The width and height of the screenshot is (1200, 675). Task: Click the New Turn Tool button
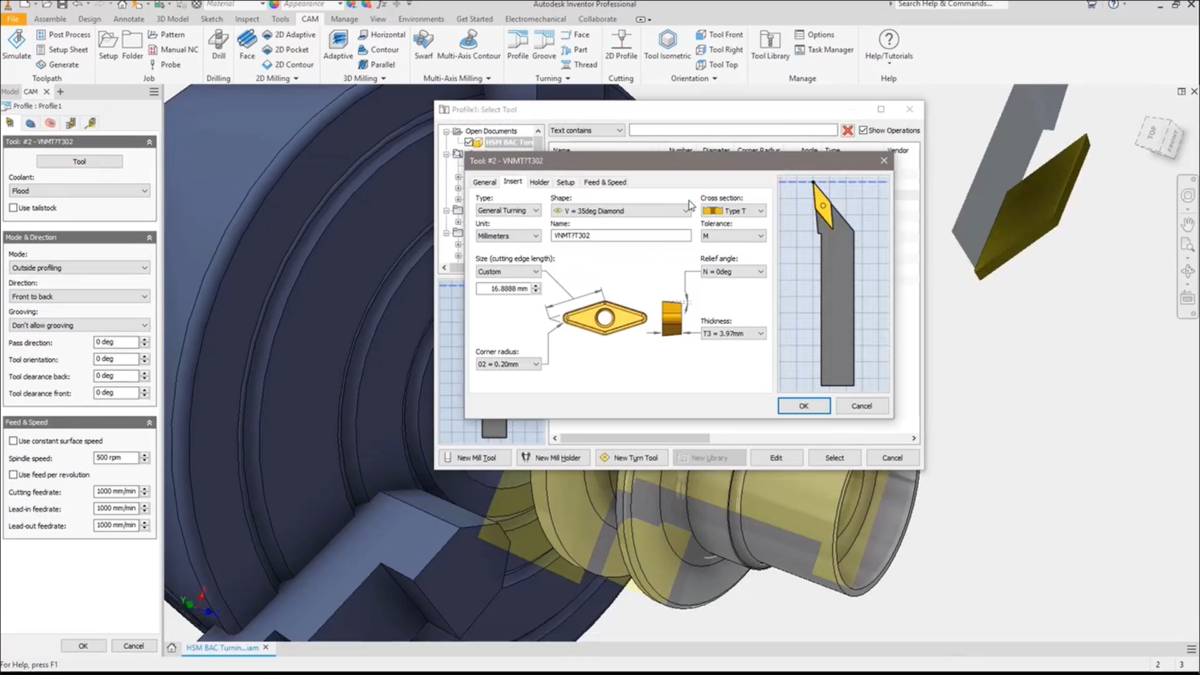631,457
